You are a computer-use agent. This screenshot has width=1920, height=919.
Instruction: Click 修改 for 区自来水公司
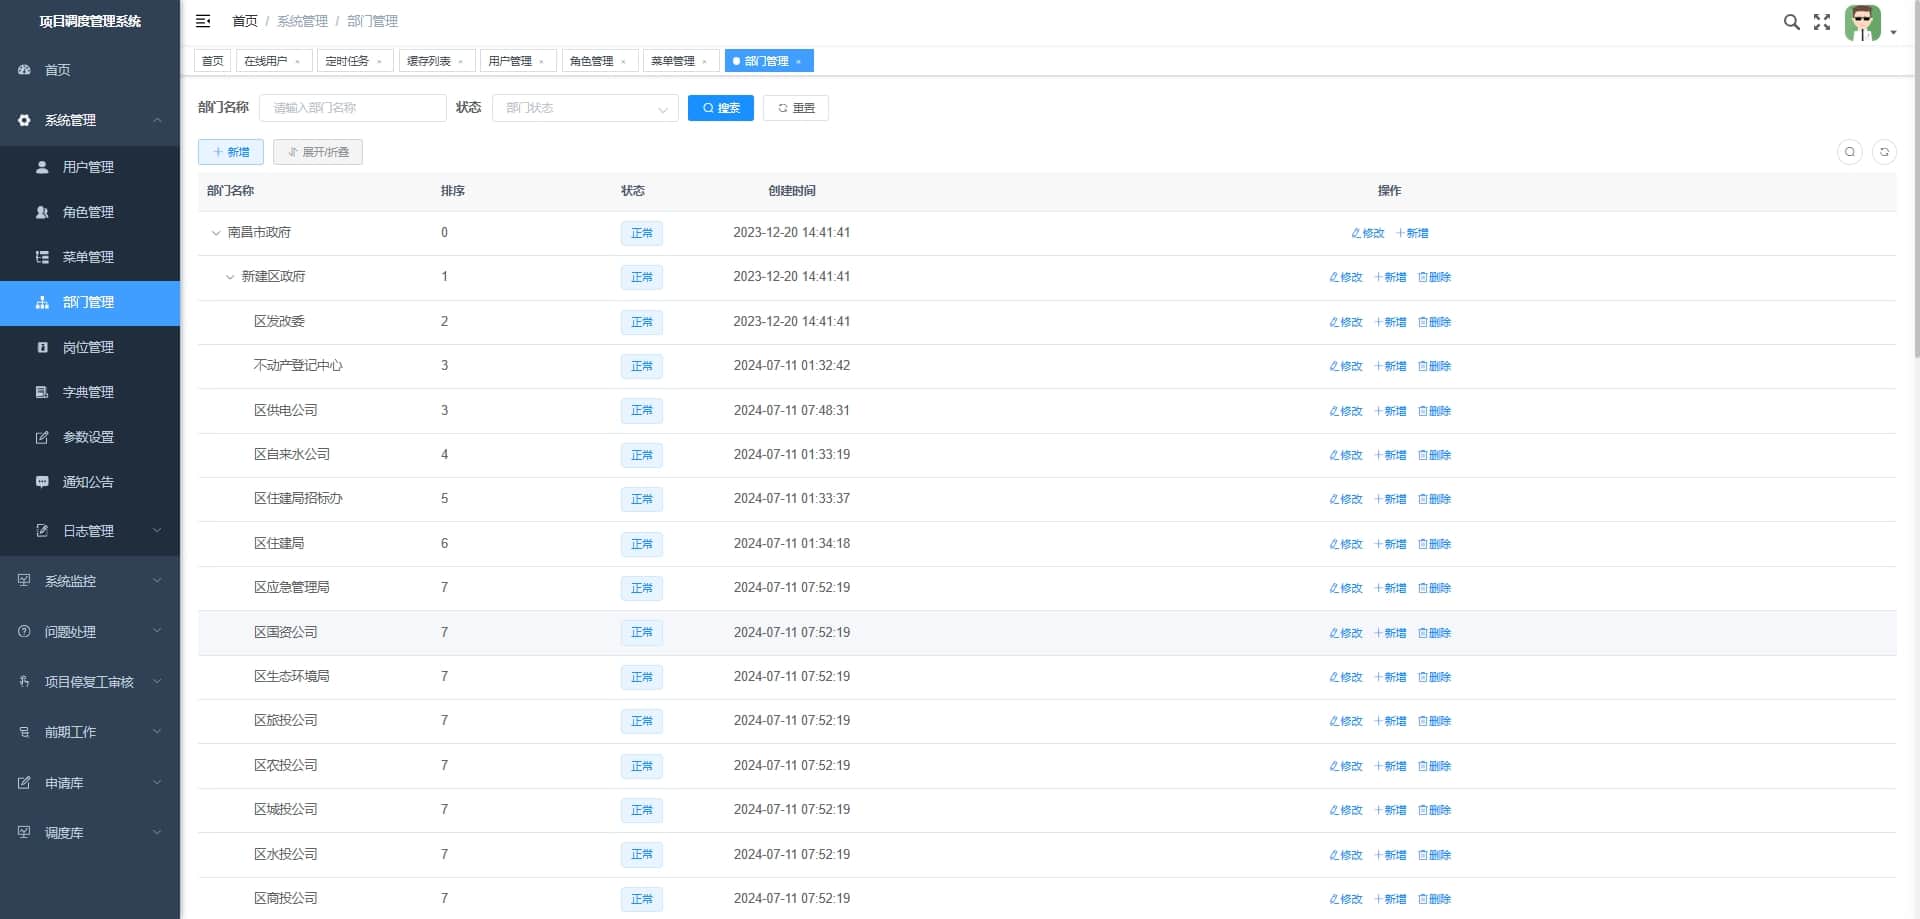point(1346,455)
